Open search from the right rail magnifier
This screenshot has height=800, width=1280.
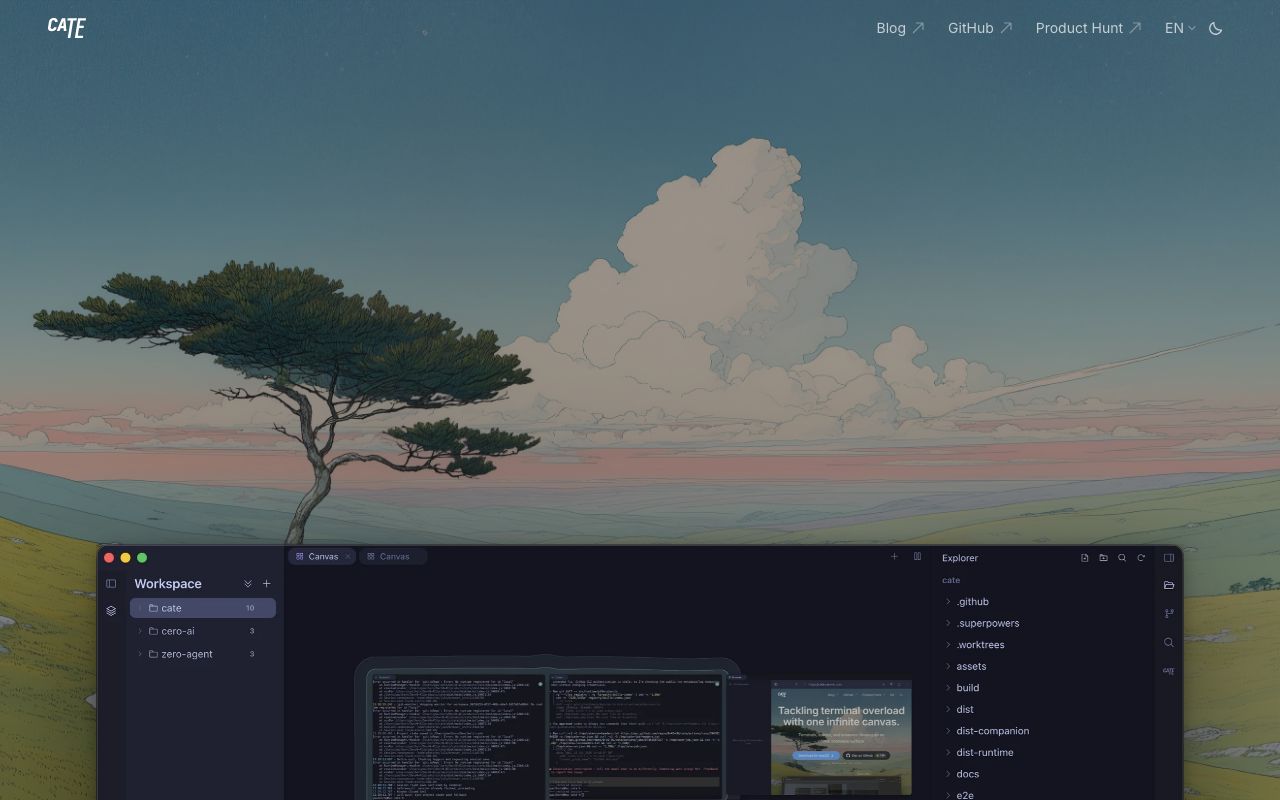coord(1169,642)
